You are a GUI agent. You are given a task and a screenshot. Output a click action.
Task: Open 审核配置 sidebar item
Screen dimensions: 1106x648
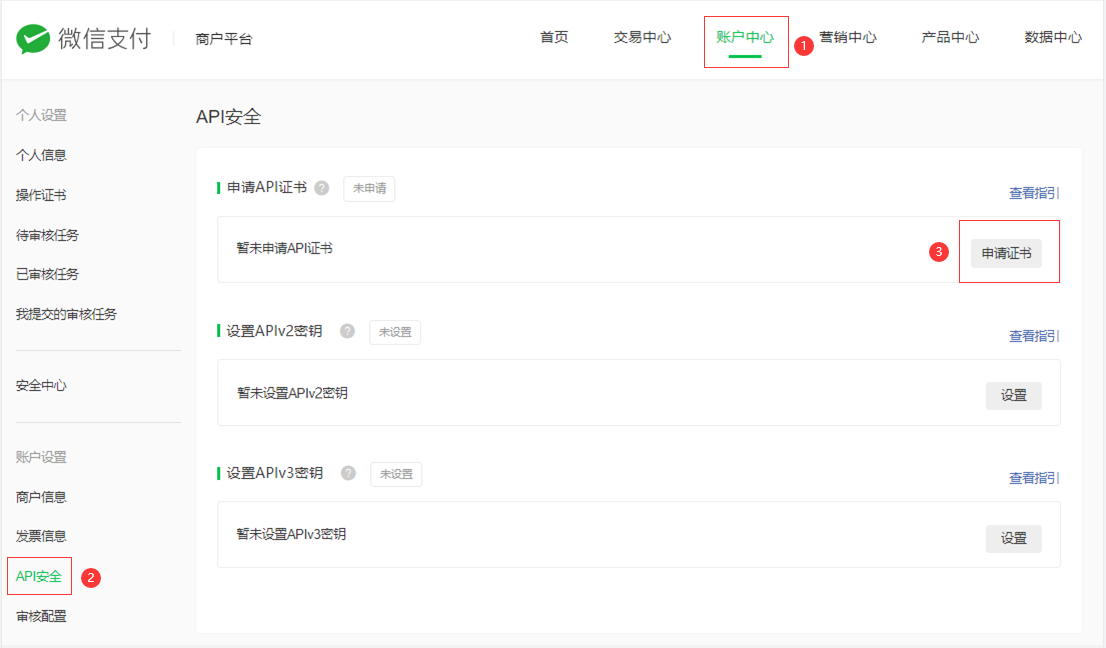click(x=41, y=616)
